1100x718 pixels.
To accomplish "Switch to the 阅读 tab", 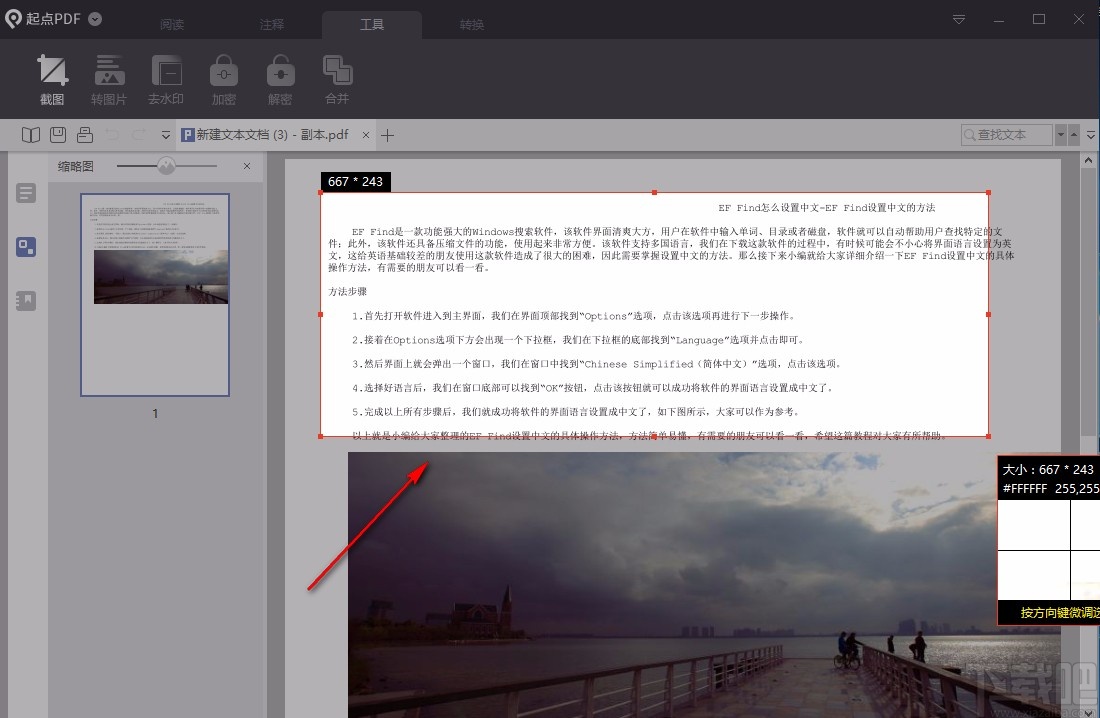I will 172,25.
